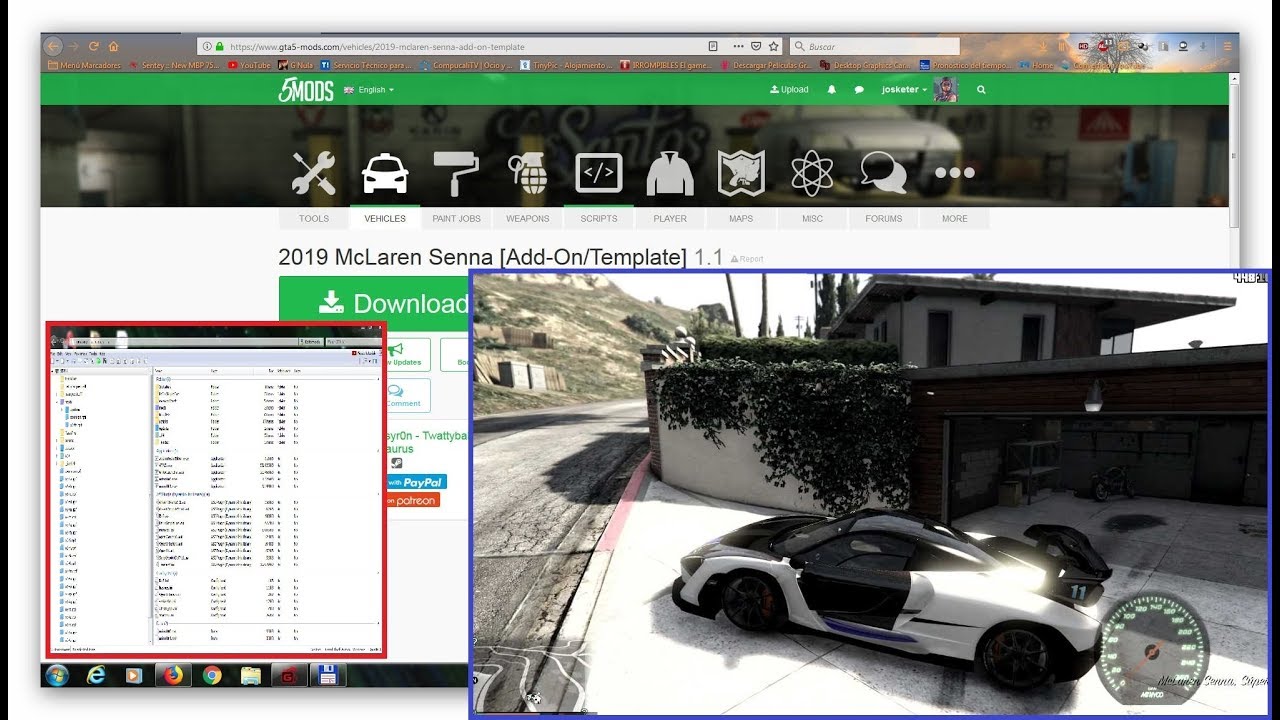Click the Vehicles car icon
Viewport: 1280px width, 720px height.
pyautogui.click(x=385, y=174)
